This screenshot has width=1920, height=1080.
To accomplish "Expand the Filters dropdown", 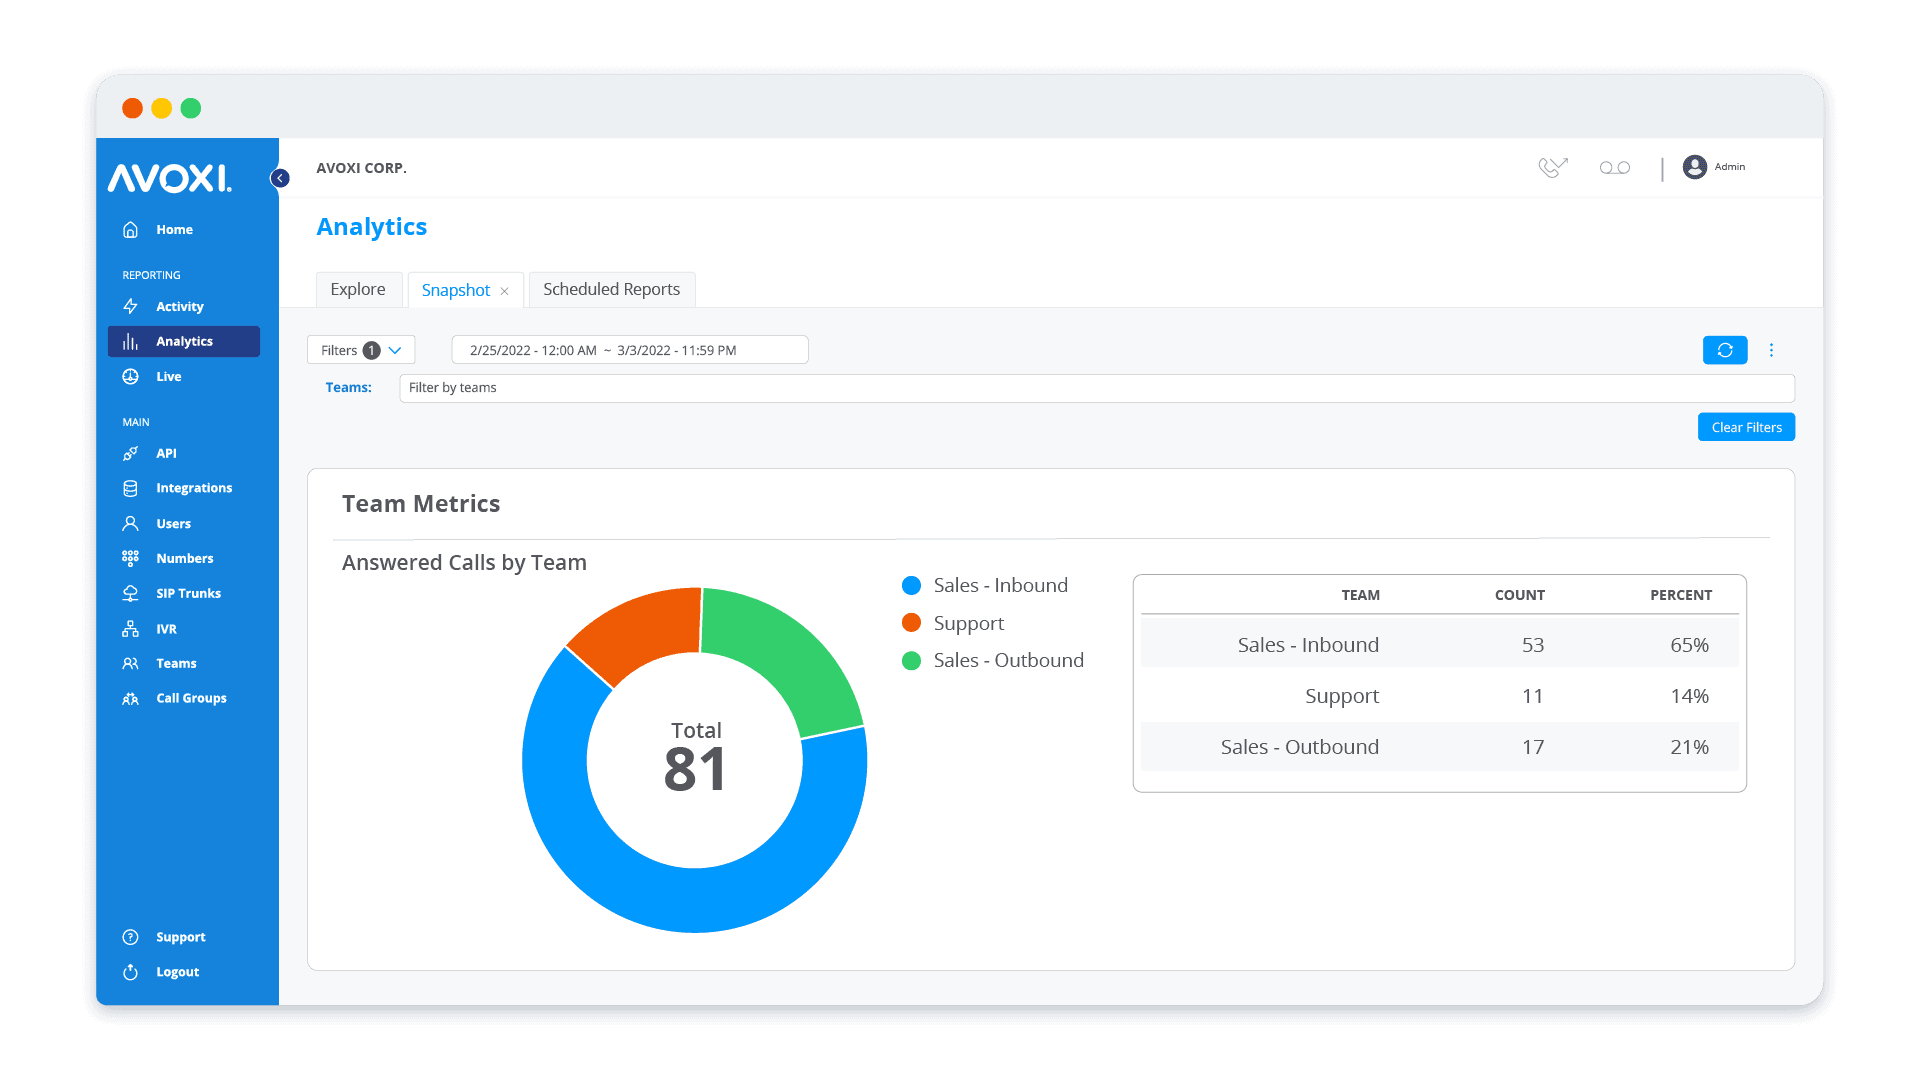I will pyautogui.click(x=360, y=350).
